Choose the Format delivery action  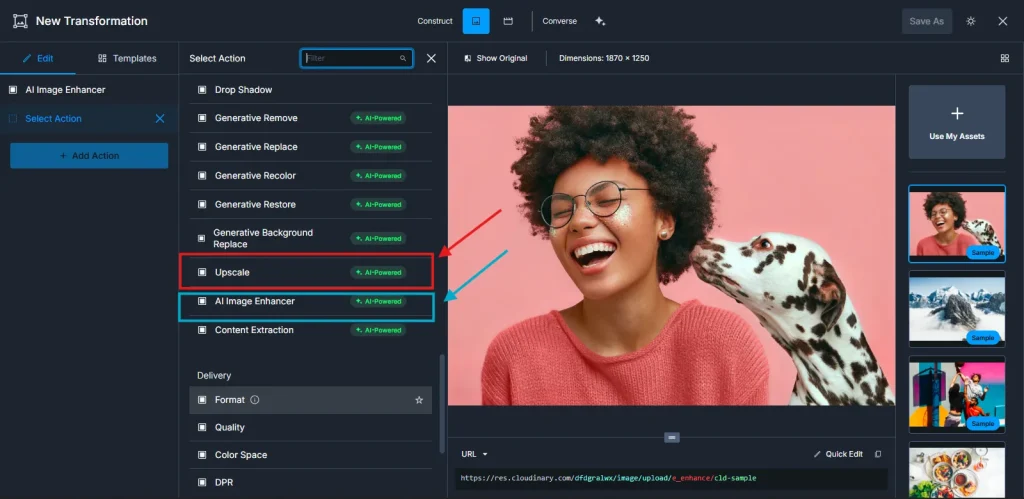coord(310,400)
